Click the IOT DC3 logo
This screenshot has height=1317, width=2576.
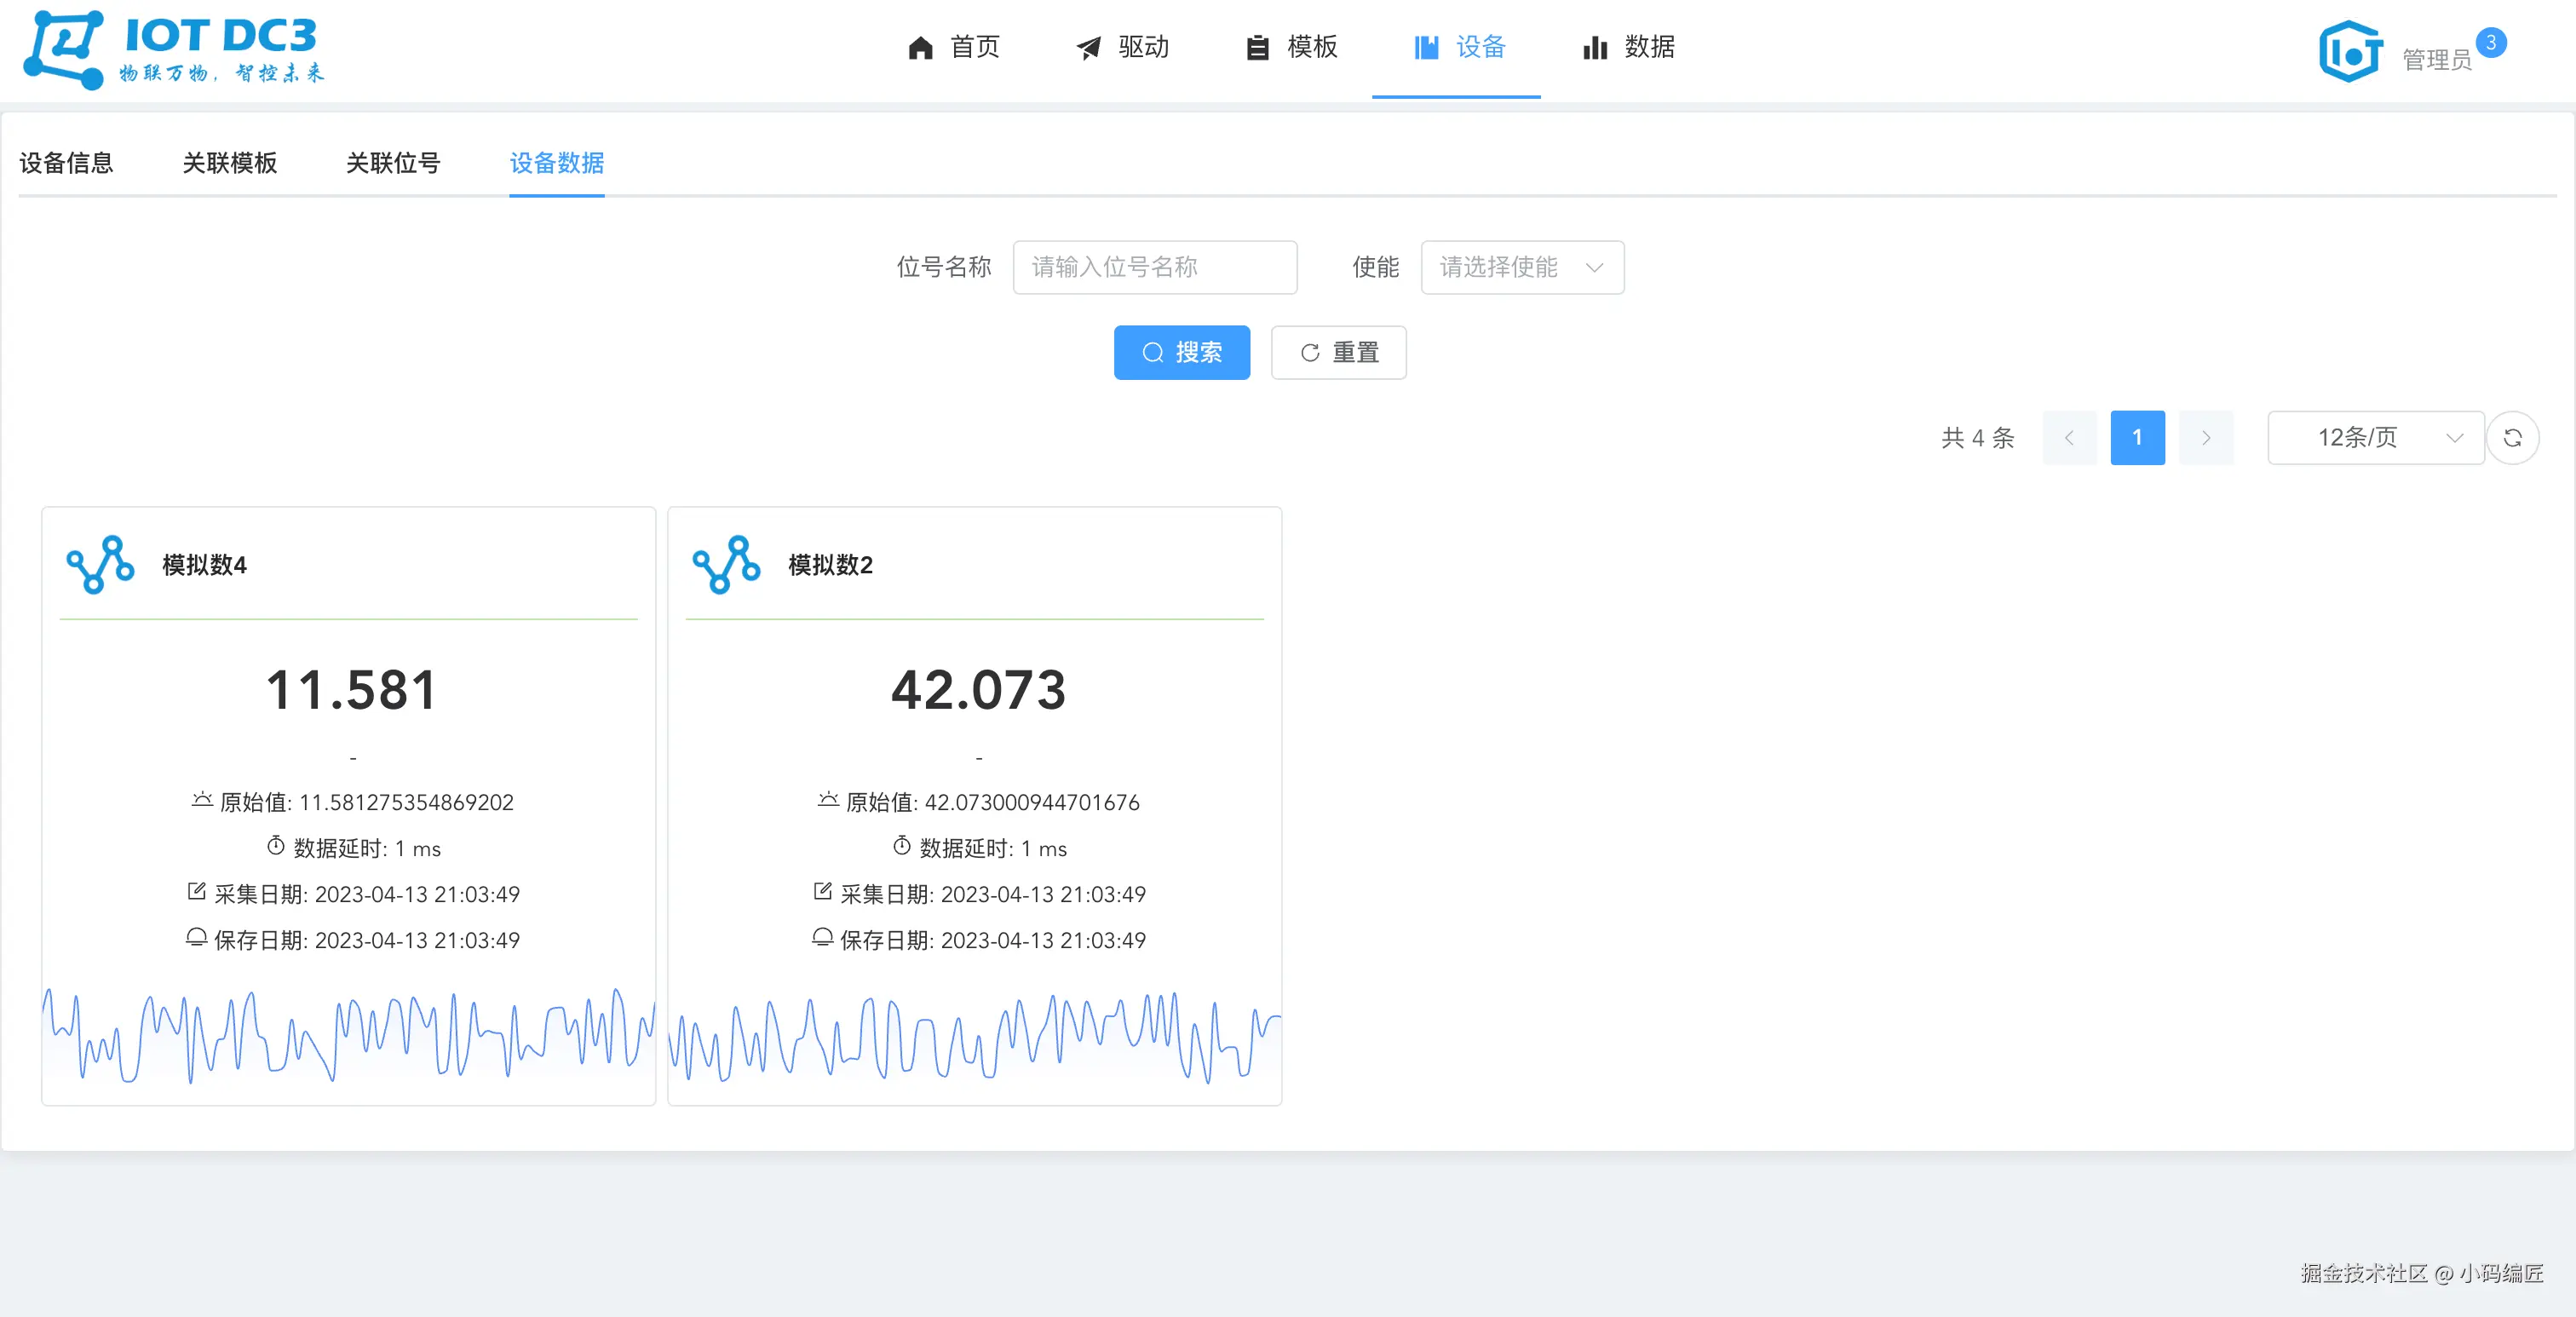175,50
